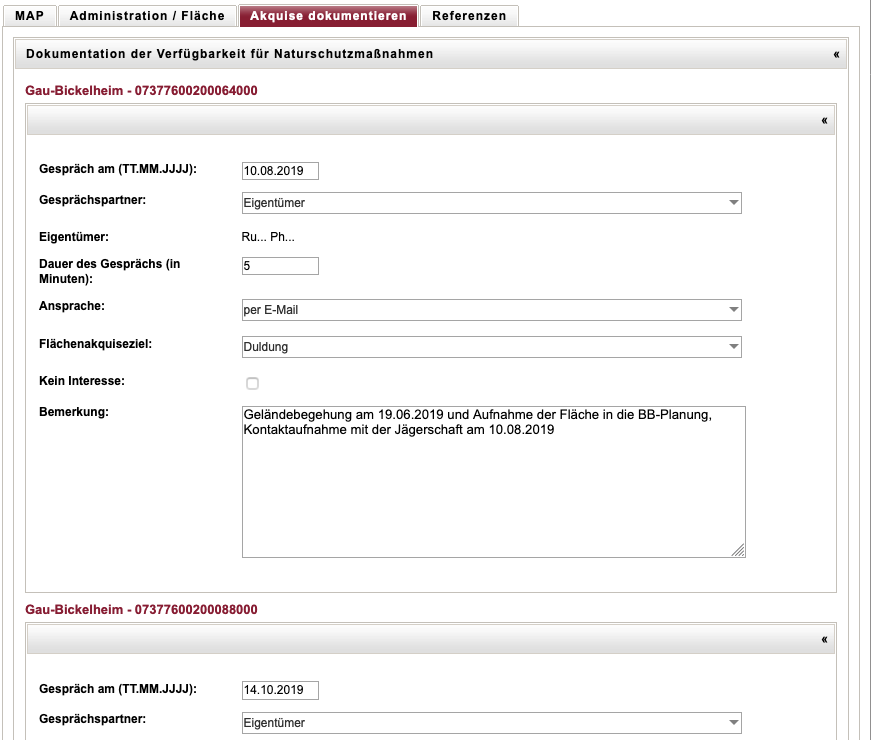The width and height of the screenshot is (871, 740).
Task: Collapse the section for parcel 07377600200064000
Action: 824,120
